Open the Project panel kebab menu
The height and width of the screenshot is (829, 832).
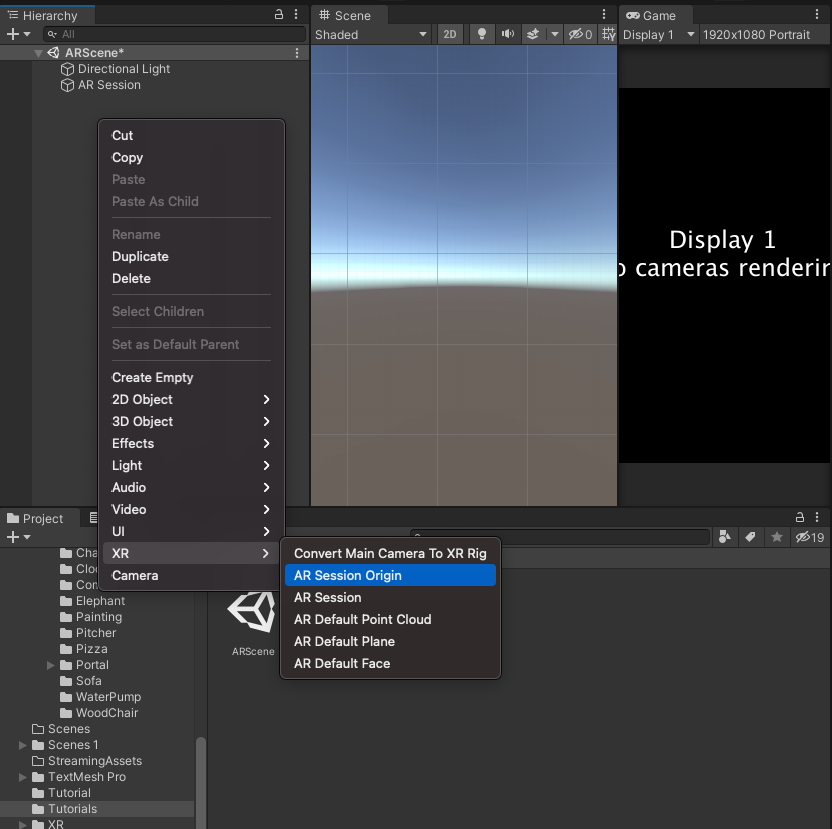point(817,517)
